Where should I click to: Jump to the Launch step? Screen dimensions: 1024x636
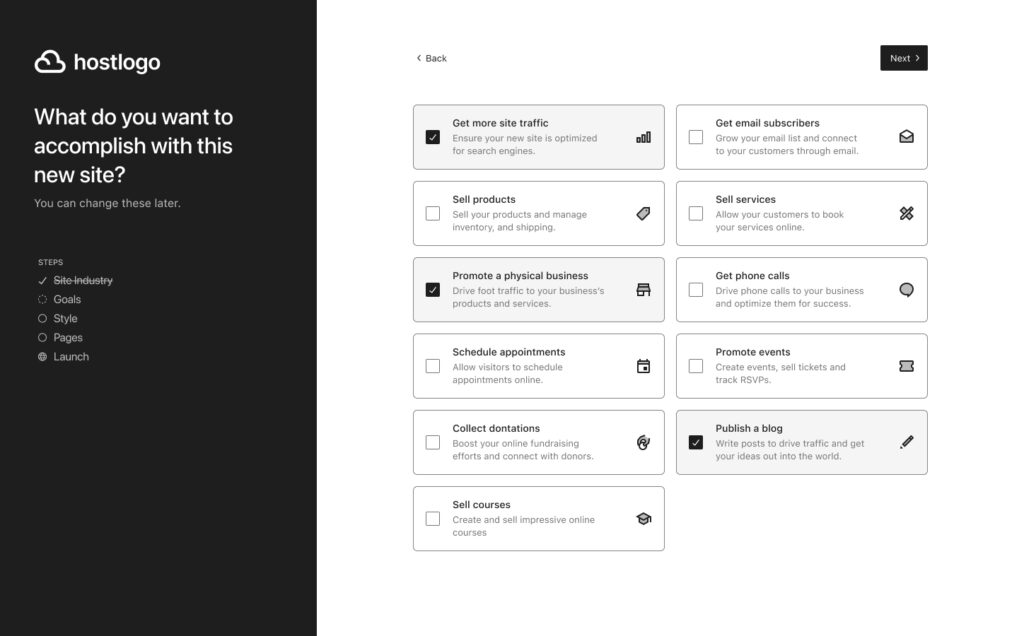[x=71, y=357]
